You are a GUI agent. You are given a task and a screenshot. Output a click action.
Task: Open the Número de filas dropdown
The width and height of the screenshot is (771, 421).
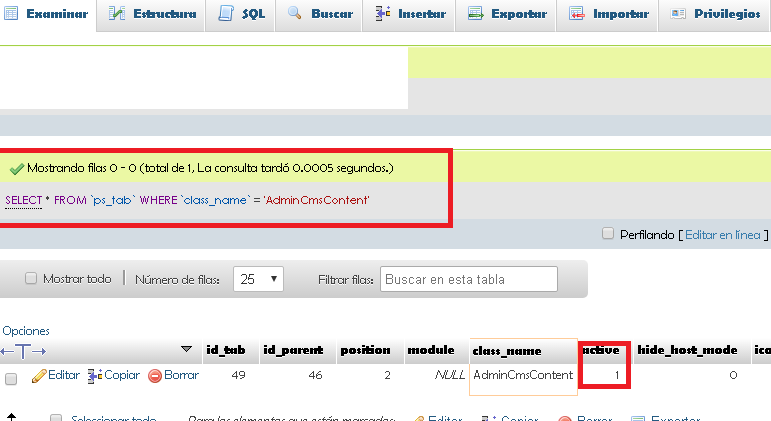[x=258, y=279]
